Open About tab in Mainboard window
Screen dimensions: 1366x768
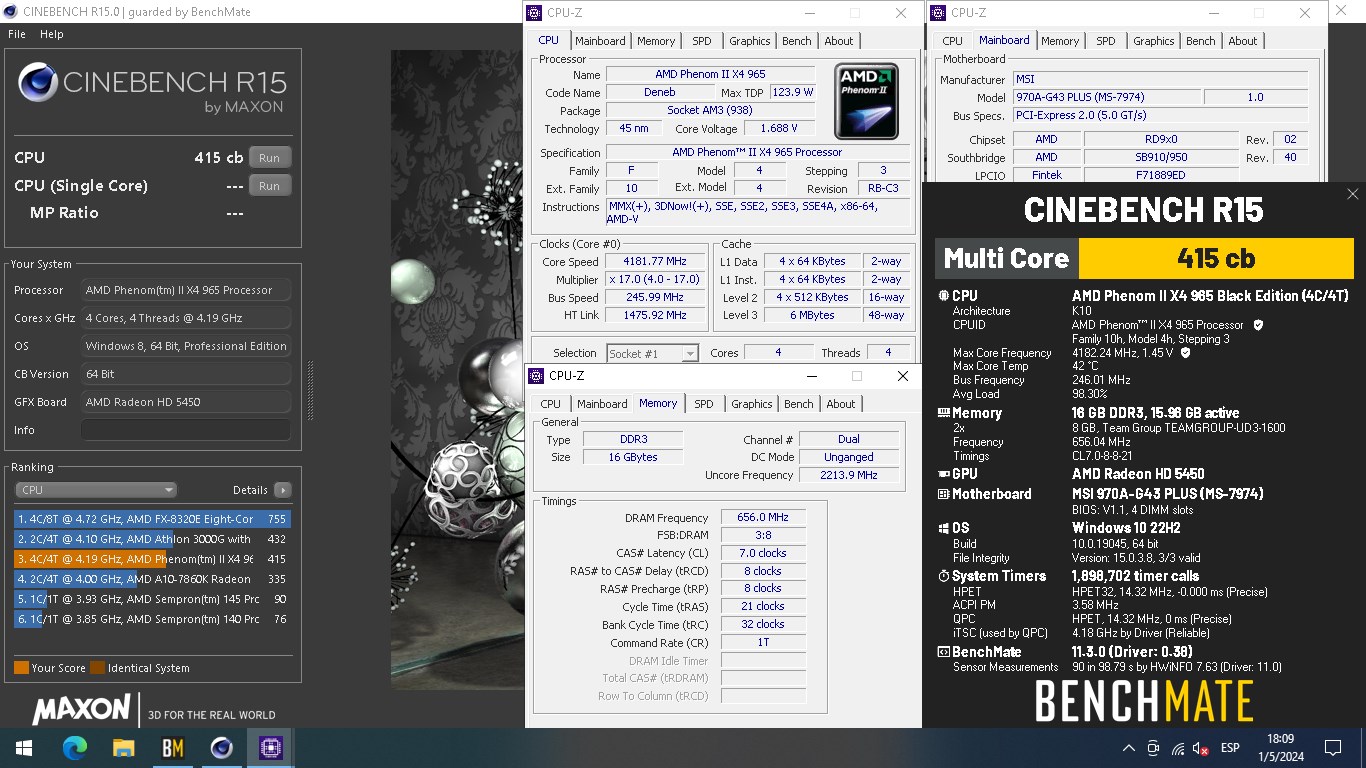[1243, 41]
